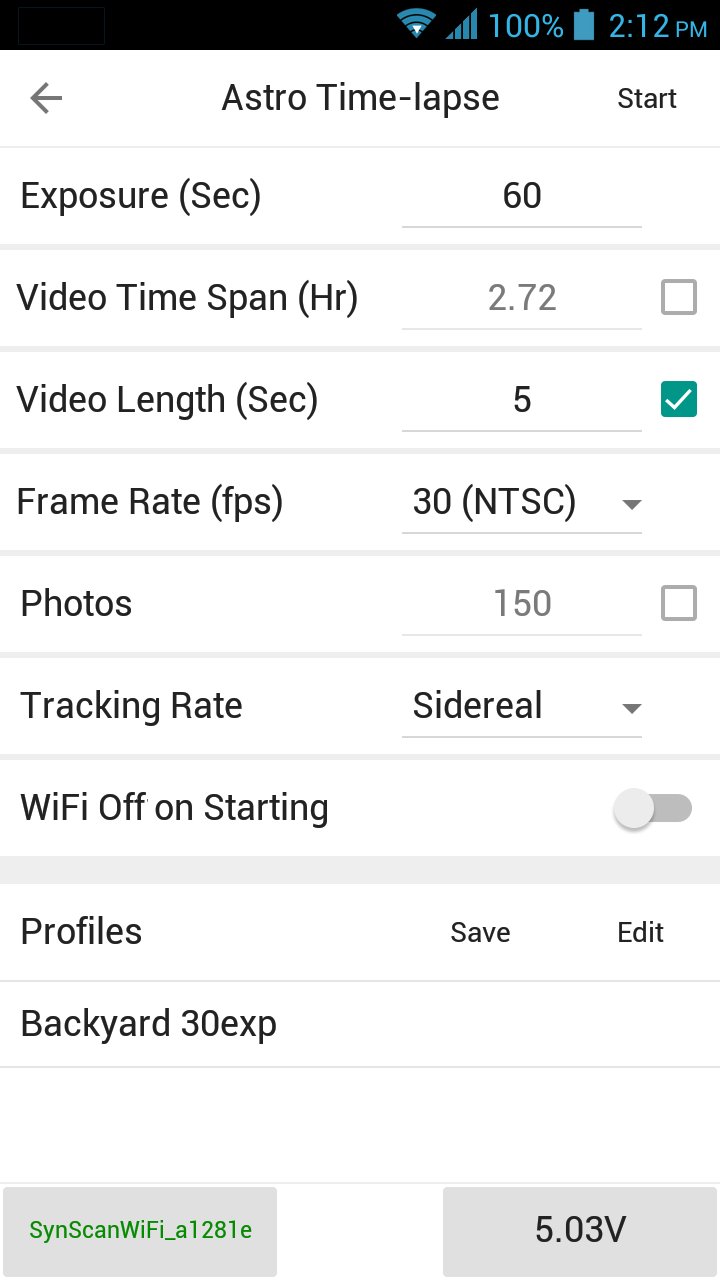This screenshot has width=720, height=1280.
Task: Tap the Video Time Span value field
Action: 521,298
